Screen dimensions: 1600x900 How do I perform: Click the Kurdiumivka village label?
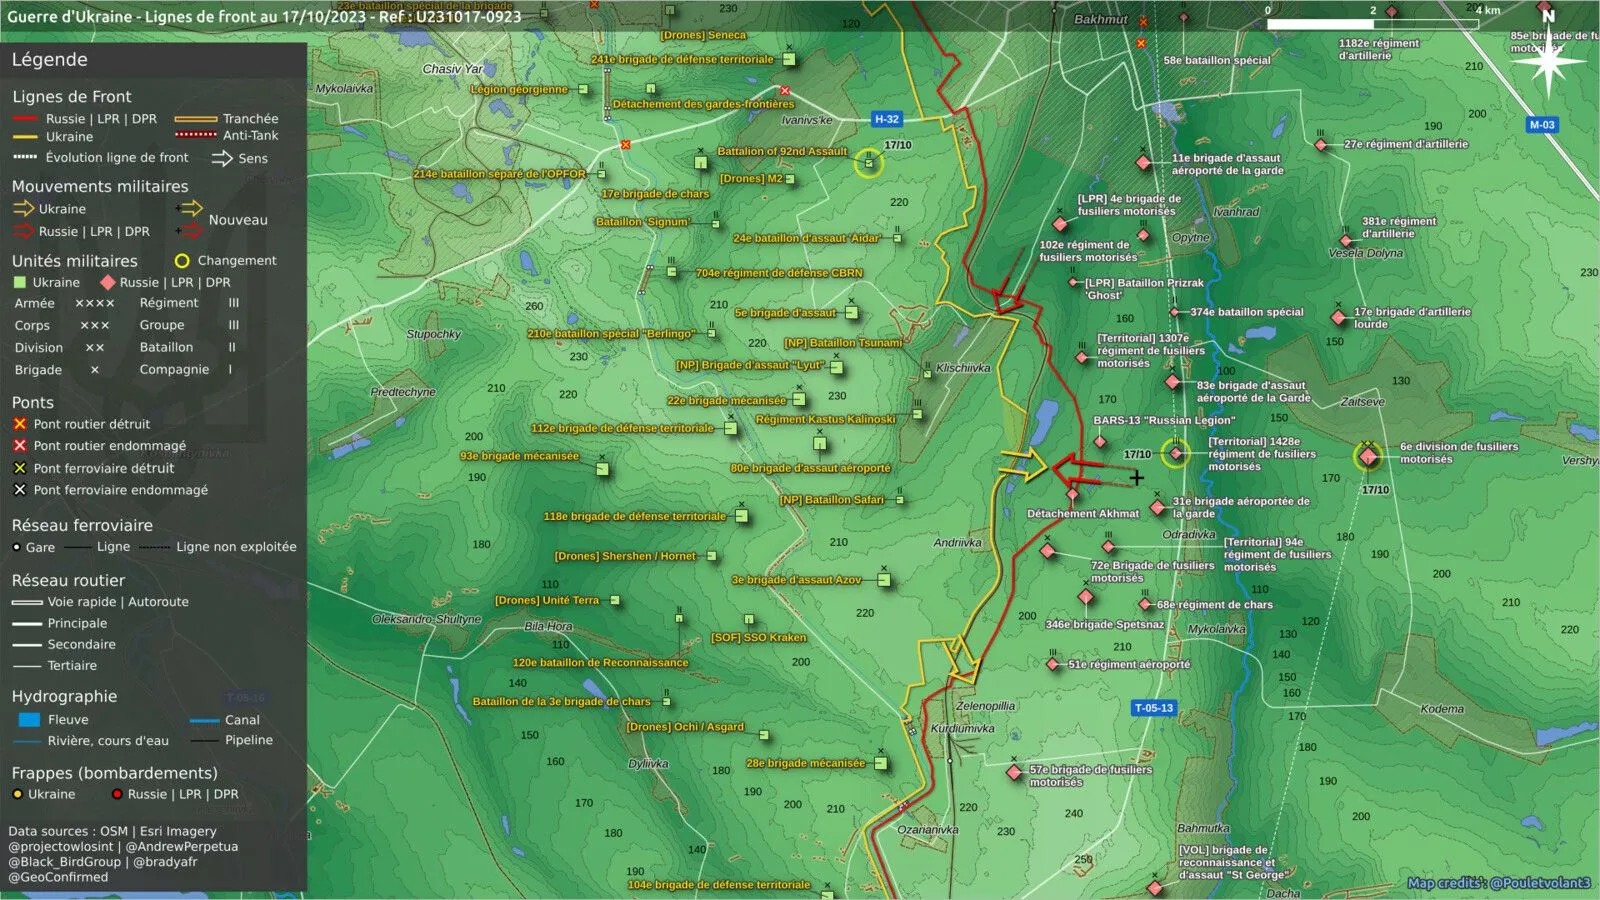(x=962, y=728)
